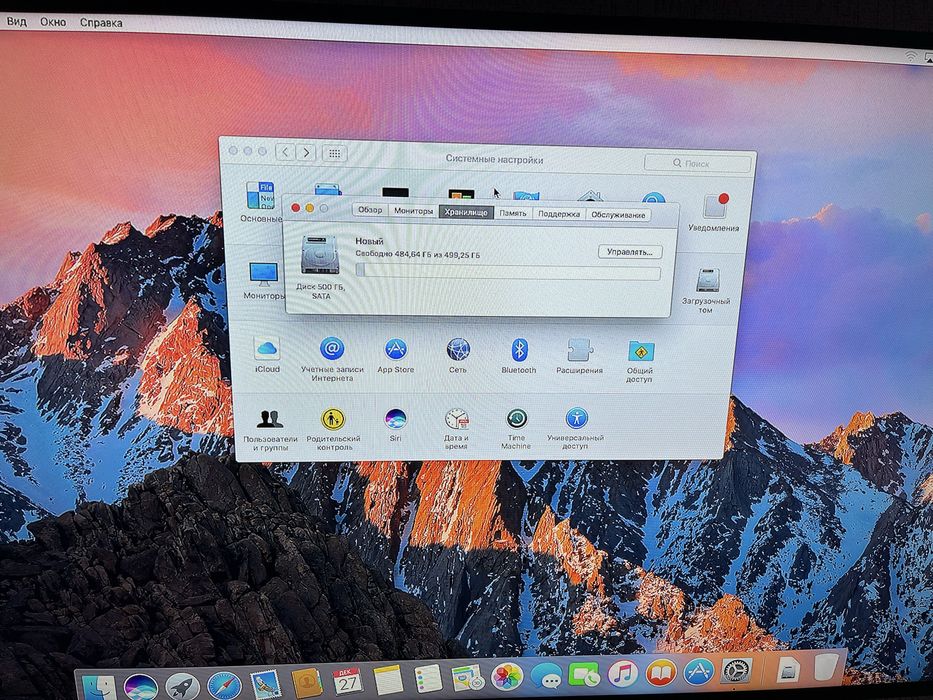The height and width of the screenshot is (700, 933).
Task: Open Reminders from the Dock
Action: [428, 679]
